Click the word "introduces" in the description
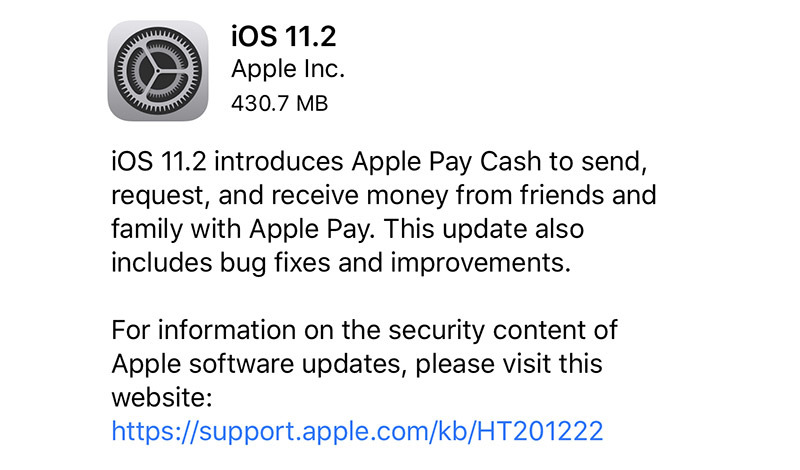Image resolution: width=800 pixels, height=470 pixels. pos(279,161)
